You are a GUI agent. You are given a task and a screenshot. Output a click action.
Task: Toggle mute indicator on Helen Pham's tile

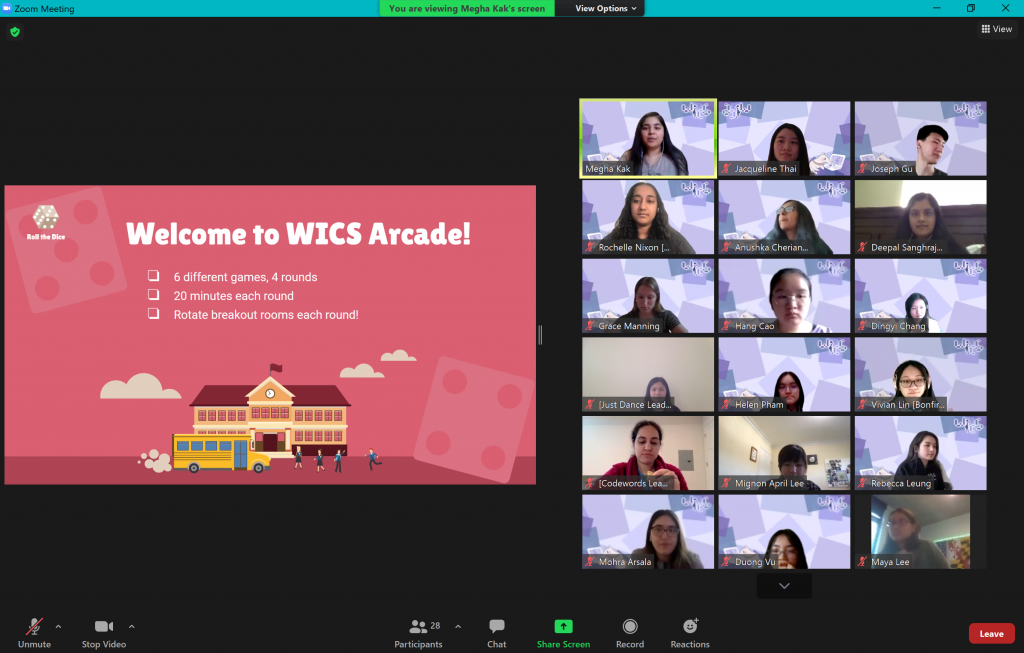726,404
